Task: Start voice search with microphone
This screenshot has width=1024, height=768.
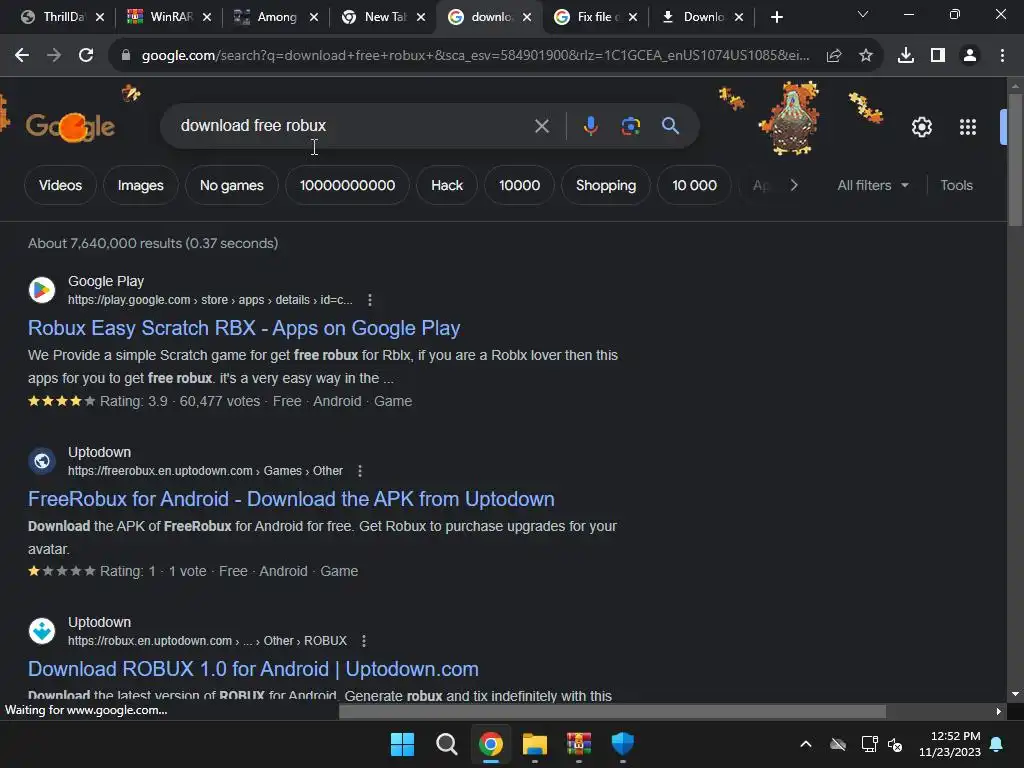Action: (590, 125)
